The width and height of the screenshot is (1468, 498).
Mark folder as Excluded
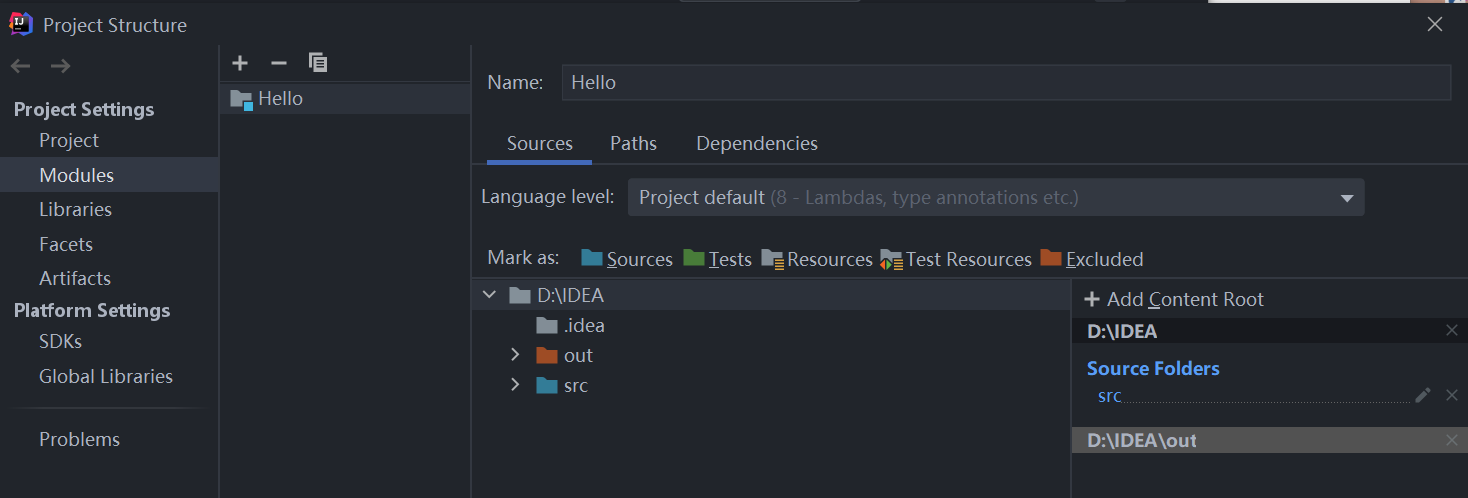(1092, 259)
